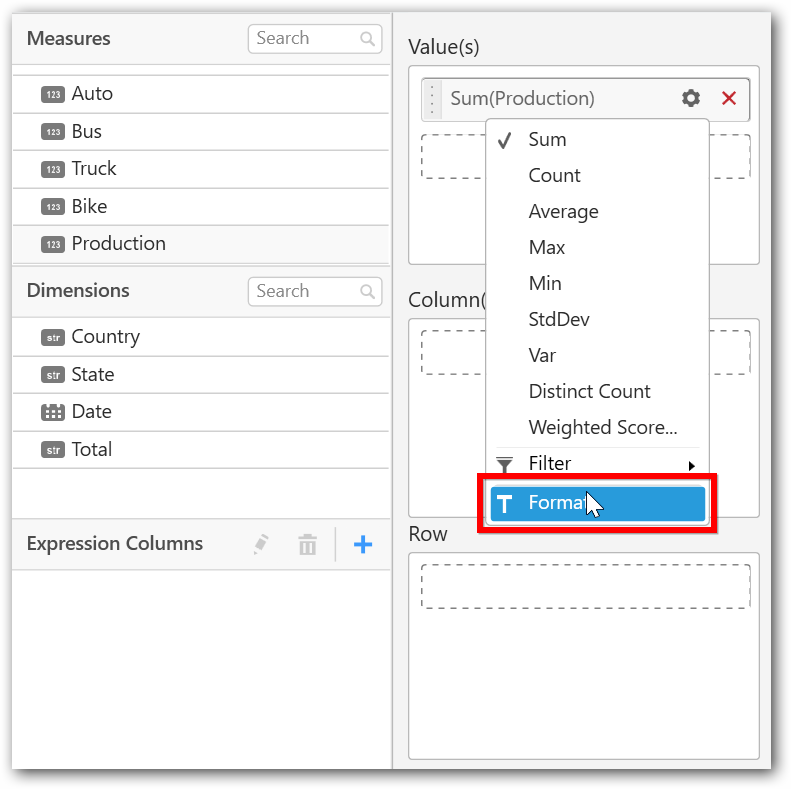Viewport: 791px width, 789px height.
Task: Remove Sum(Production) with the red X
Action: coord(729,98)
